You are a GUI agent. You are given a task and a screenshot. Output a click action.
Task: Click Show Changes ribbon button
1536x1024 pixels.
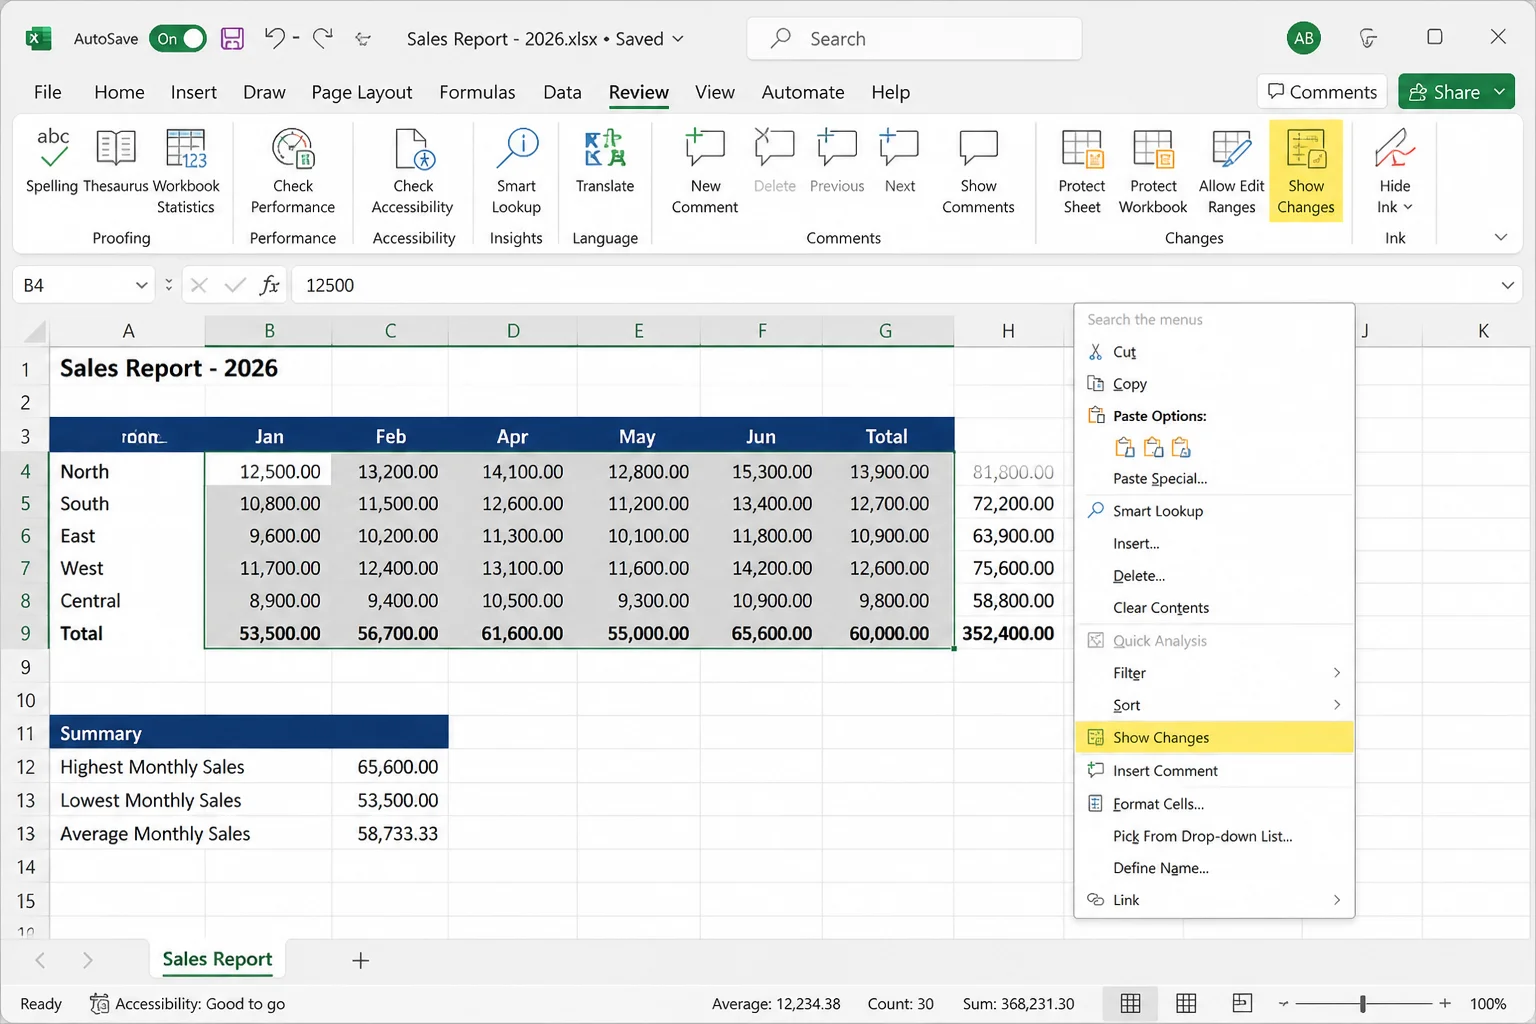coord(1306,172)
